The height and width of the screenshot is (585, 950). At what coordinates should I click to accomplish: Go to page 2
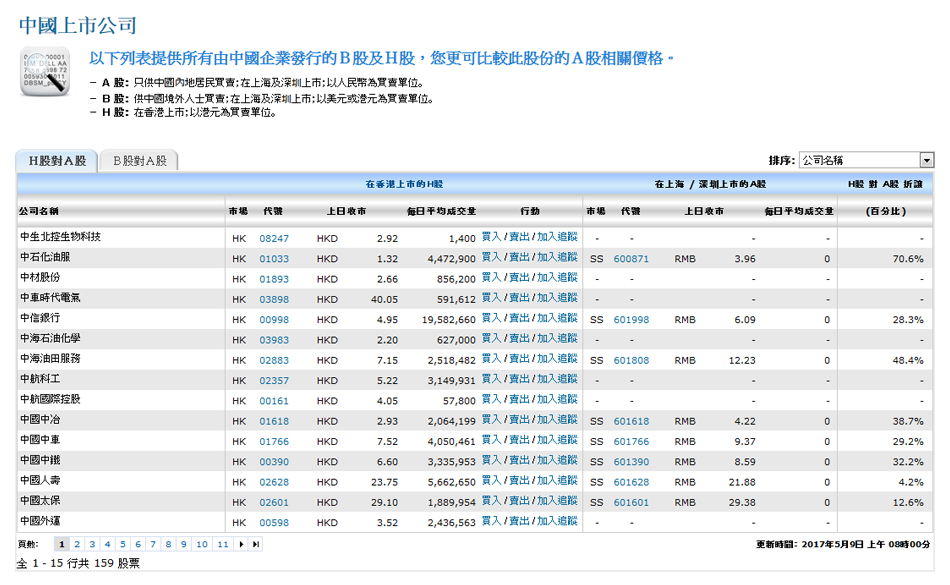pos(77,544)
